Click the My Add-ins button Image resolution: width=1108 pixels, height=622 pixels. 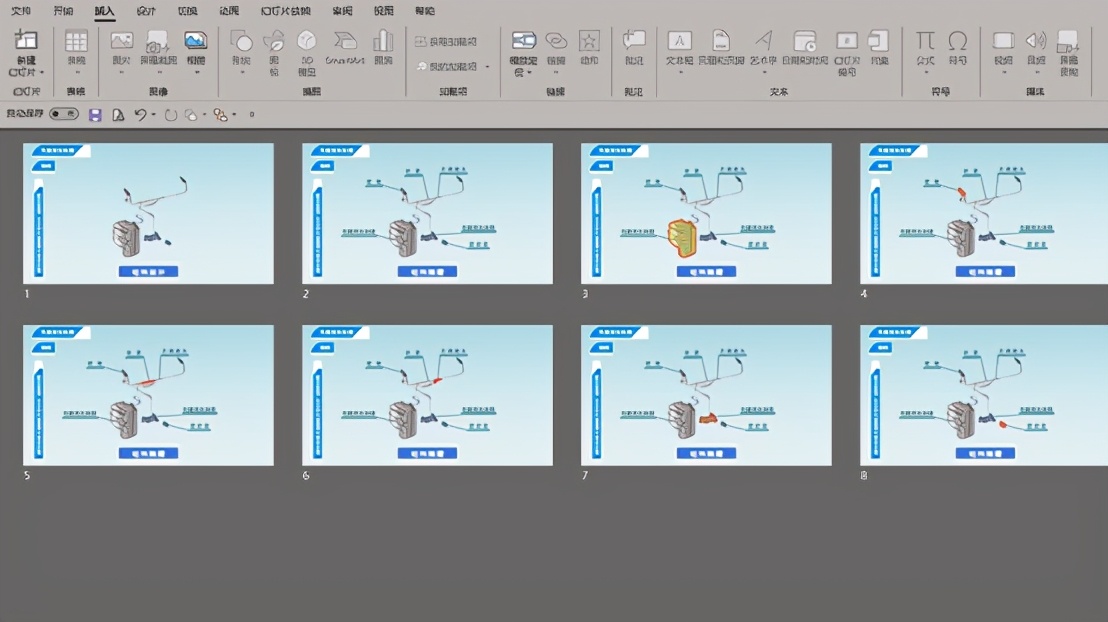[x=446, y=66]
